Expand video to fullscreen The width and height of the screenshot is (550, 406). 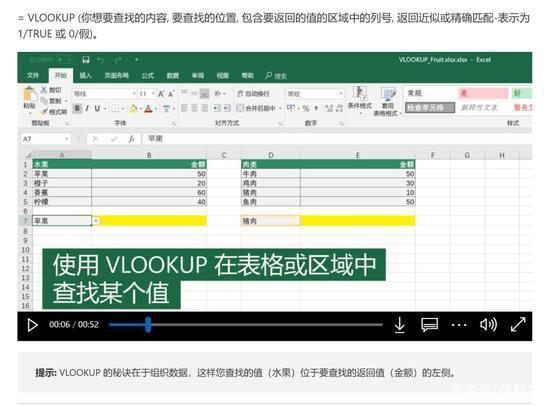pos(518,325)
